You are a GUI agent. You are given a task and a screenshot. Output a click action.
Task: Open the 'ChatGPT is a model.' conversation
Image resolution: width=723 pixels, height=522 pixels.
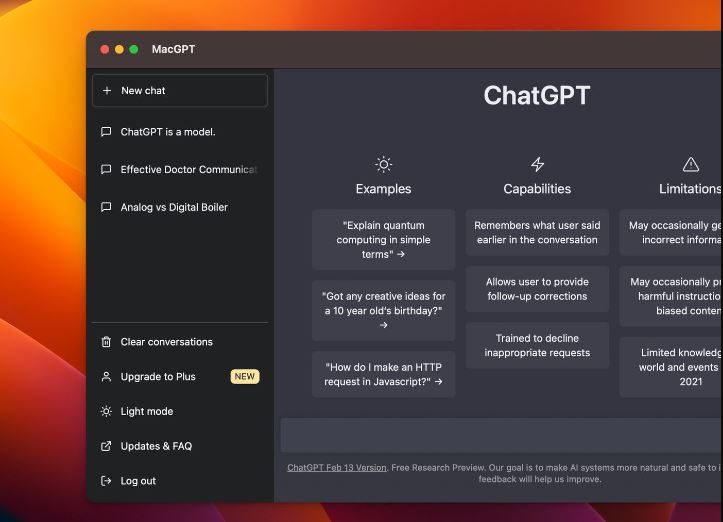pos(180,132)
